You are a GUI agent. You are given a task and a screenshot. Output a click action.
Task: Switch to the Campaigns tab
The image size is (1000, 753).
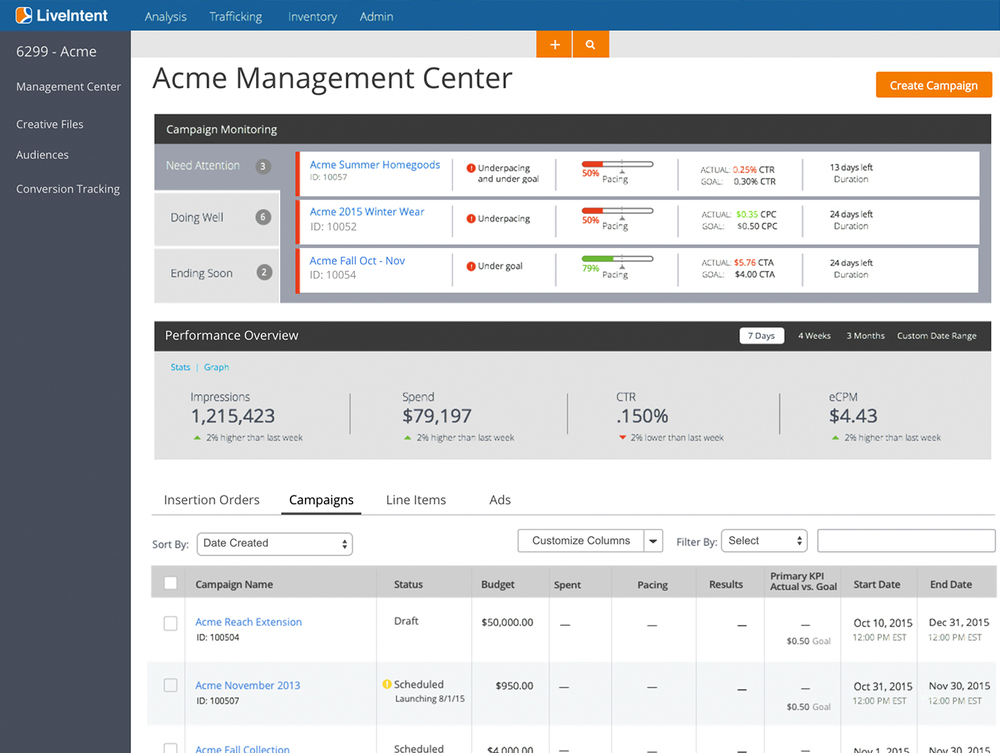click(x=321, y=500)
